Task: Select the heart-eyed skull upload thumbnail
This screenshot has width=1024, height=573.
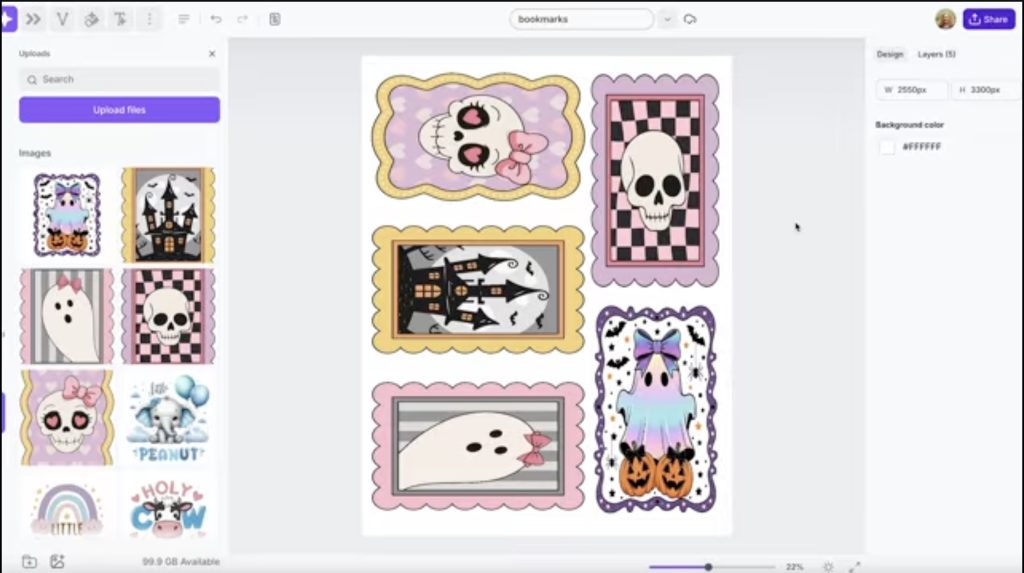Action: pos(67,417)
